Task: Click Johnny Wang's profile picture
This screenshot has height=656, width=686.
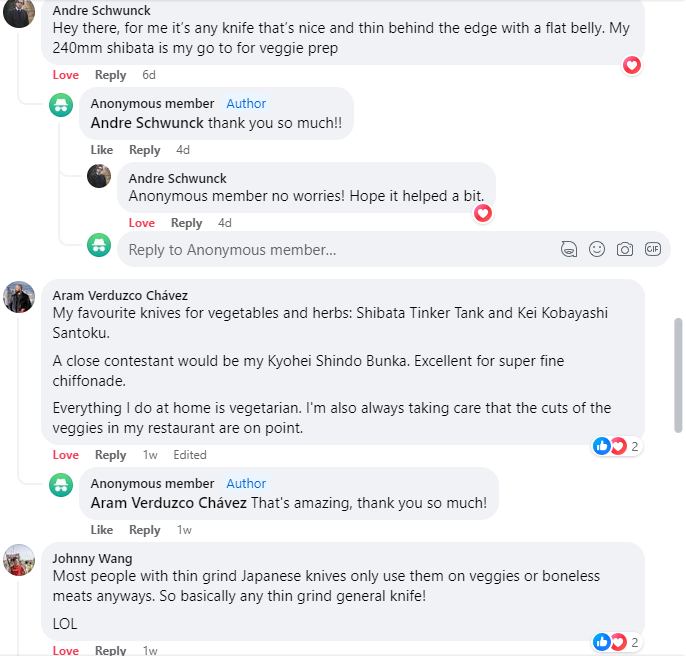Action: coord(20,561)
